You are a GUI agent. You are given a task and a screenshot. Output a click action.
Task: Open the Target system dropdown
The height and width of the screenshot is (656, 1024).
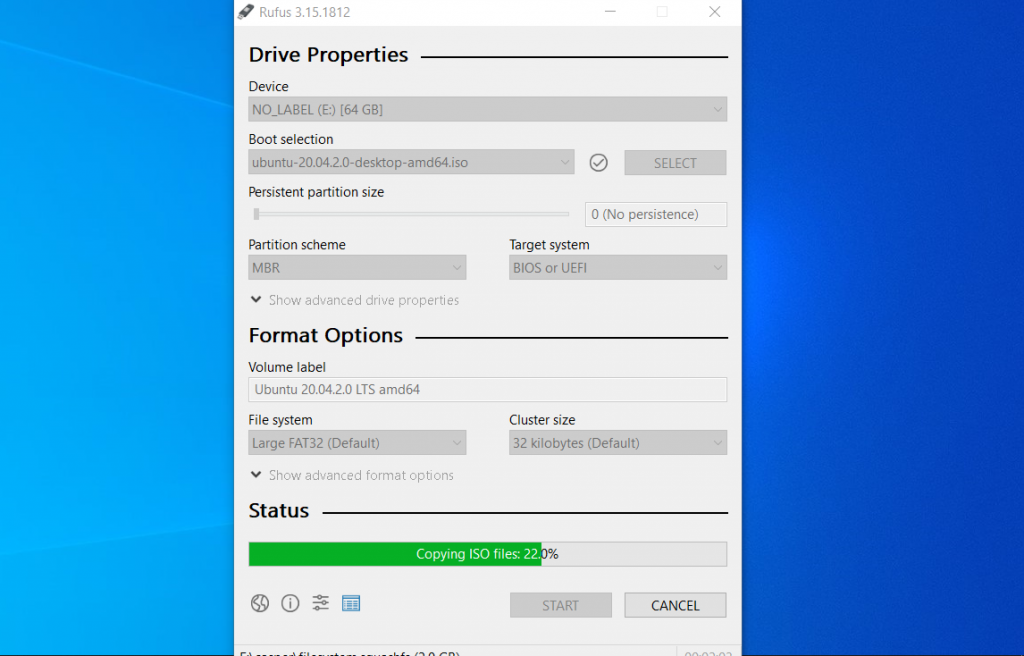tap(617, 267)
